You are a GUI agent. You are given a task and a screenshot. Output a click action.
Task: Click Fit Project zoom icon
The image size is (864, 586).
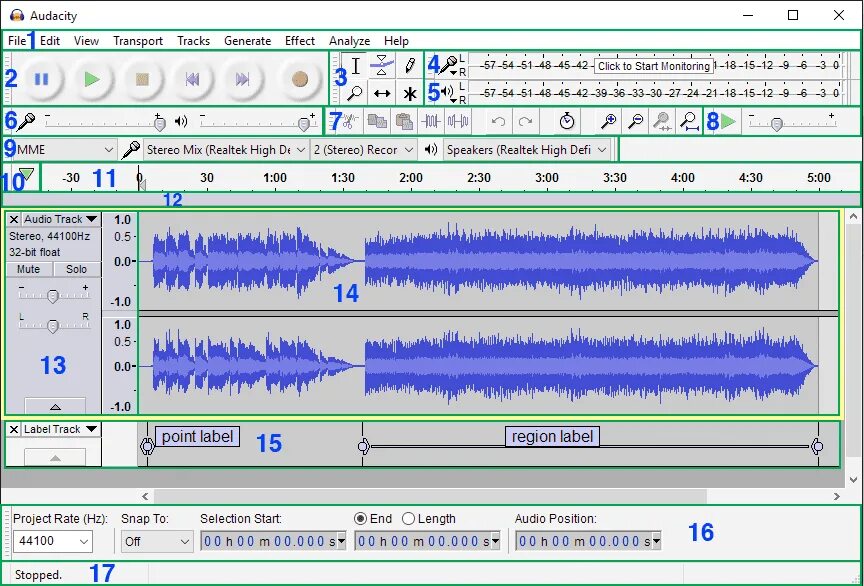click(689, 121)
